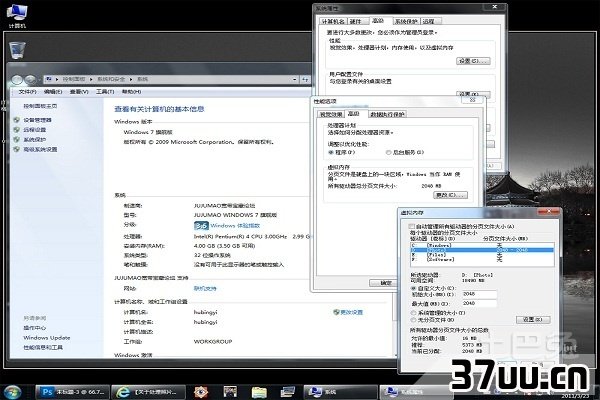Open 操作中心 in the See also list
The height and width of the screenshot is (400, 600).
(34, 328)
